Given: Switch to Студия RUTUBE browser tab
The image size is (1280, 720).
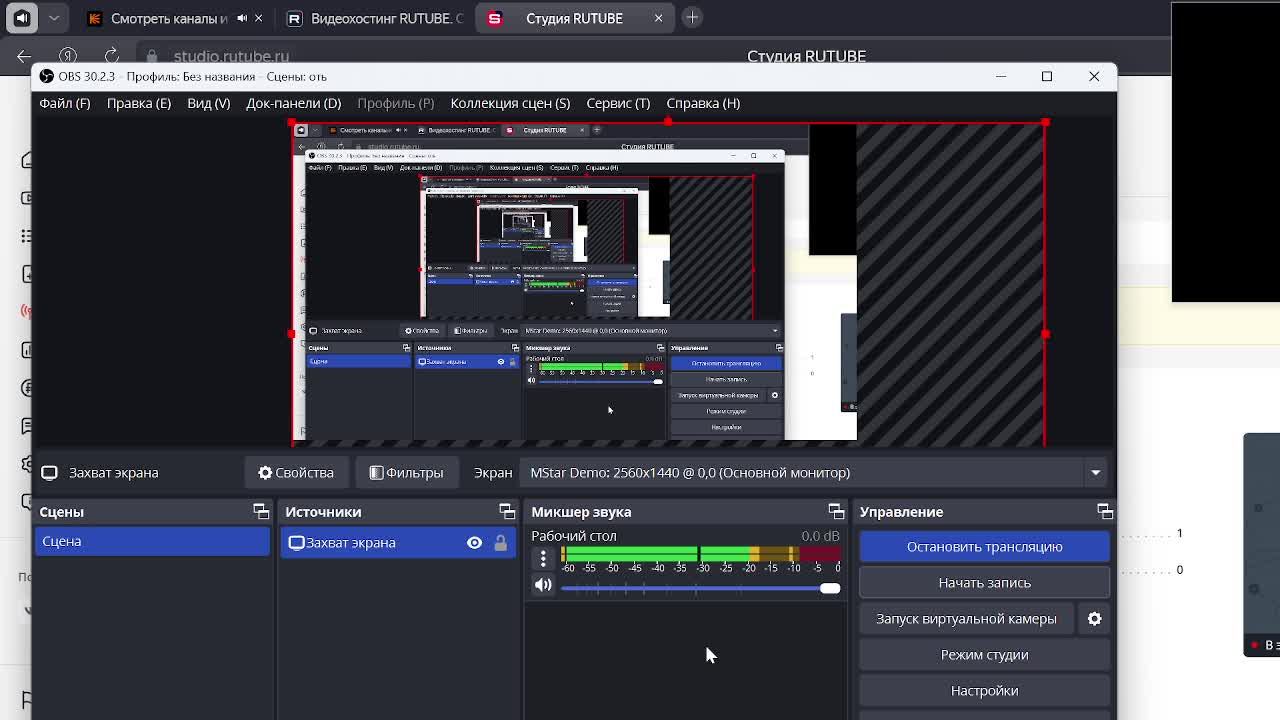Looking at the screenshot, I should [x=574, y=18].
